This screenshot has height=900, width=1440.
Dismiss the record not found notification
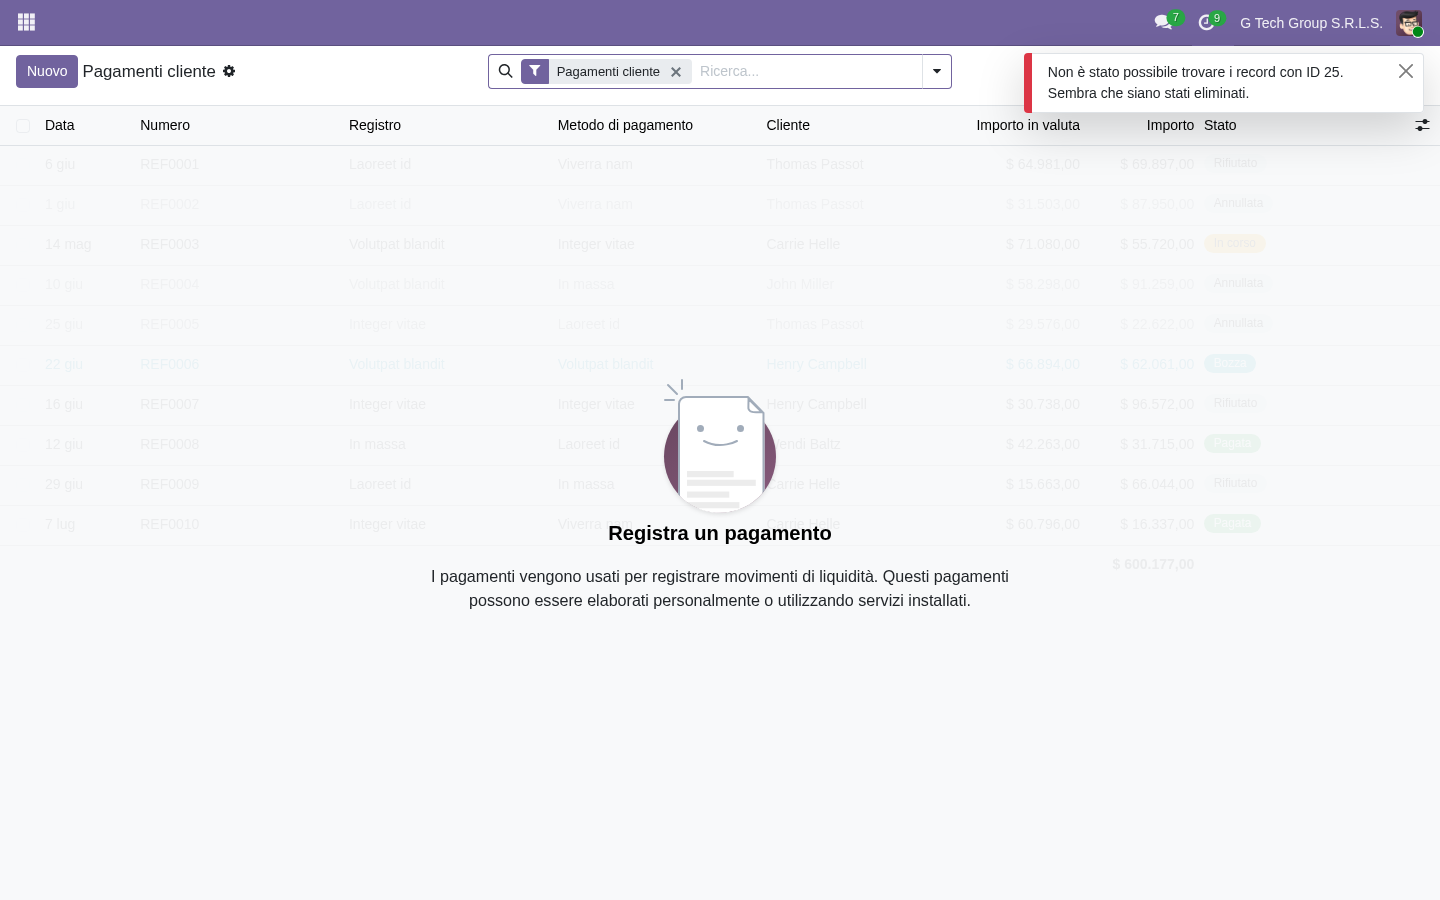(1406, 71)
